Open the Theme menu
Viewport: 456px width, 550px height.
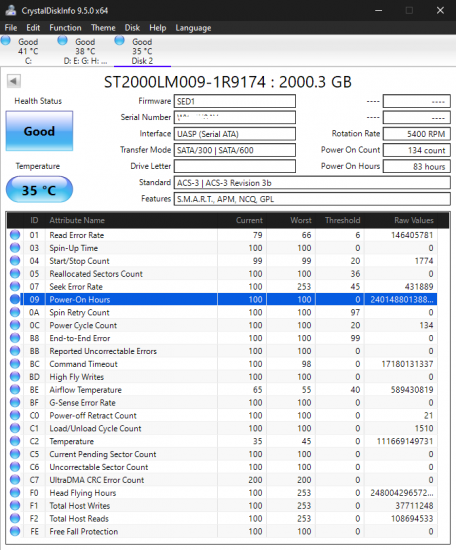pyautogui.click(x=103, y=28)
